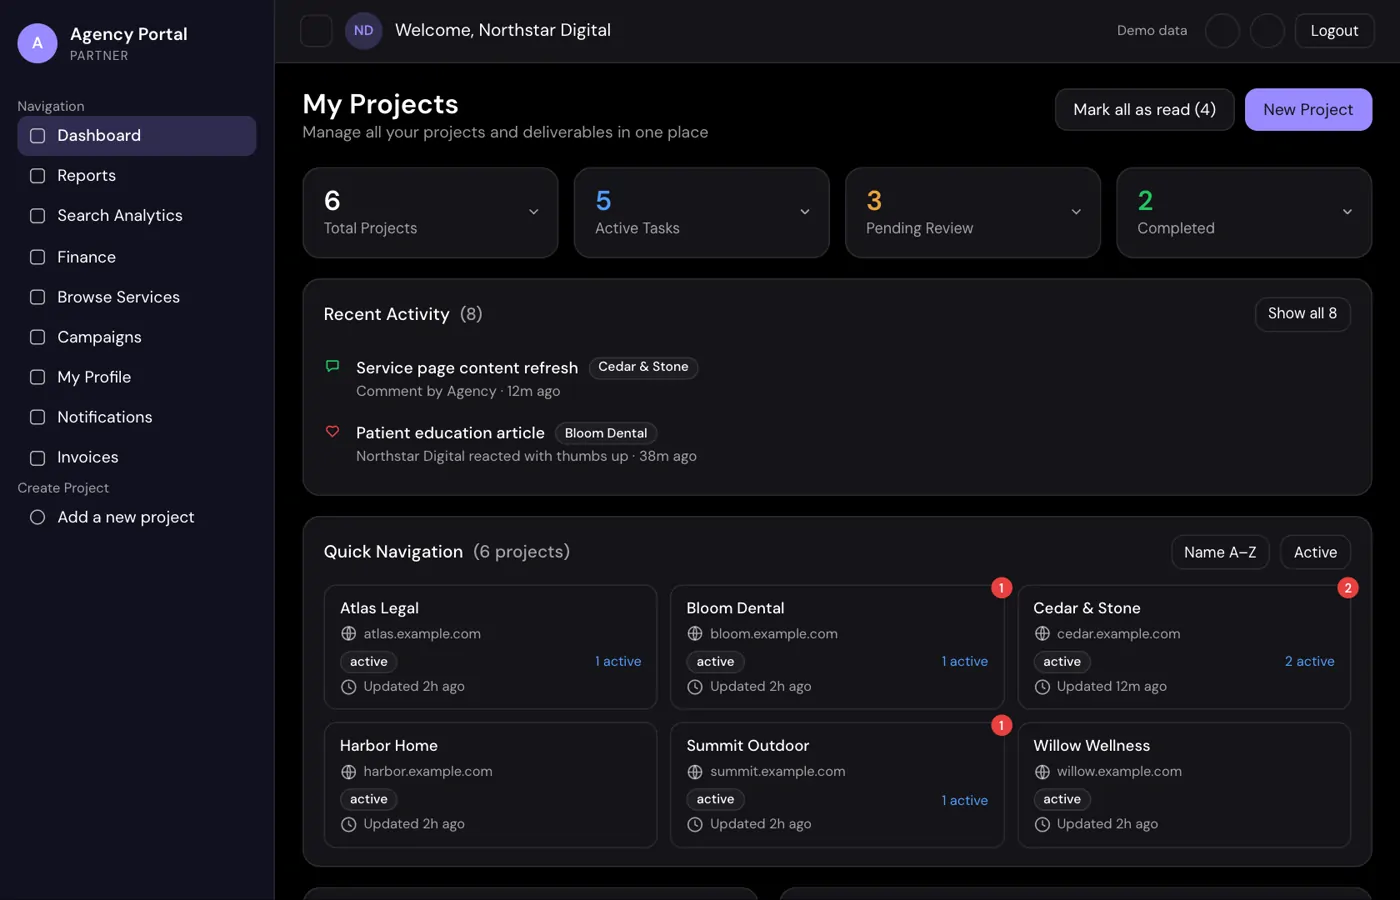Click the clock icon on Harbor Home card
The height and width of the screenshot is (900, 1400).
[348, 825]
